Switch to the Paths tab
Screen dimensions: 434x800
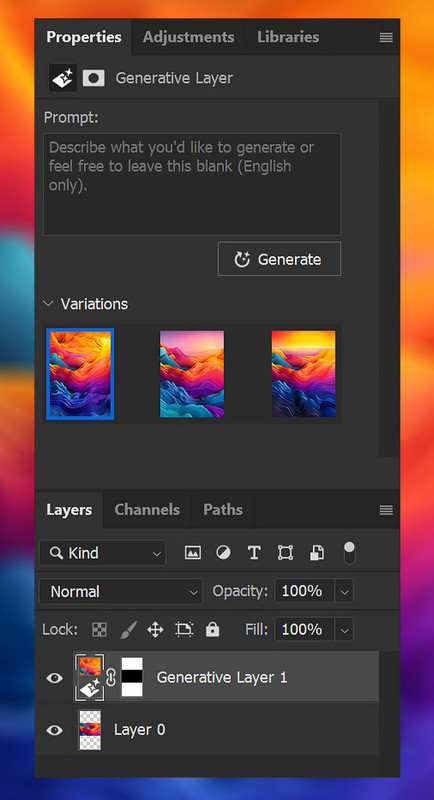223,510
